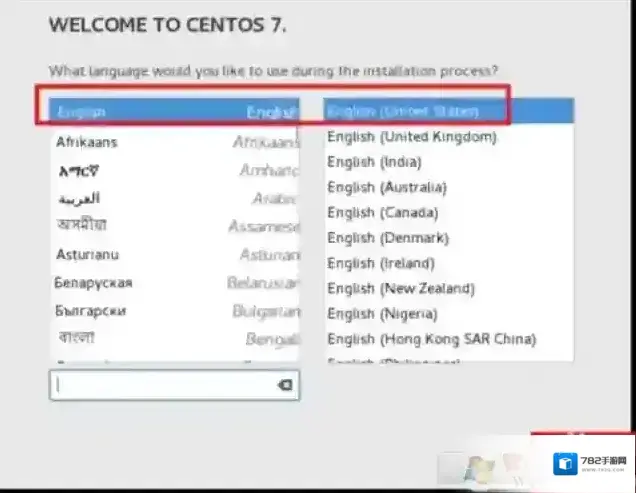
Task: Select English (United Kingdom) locale
Action: (447, 136)
